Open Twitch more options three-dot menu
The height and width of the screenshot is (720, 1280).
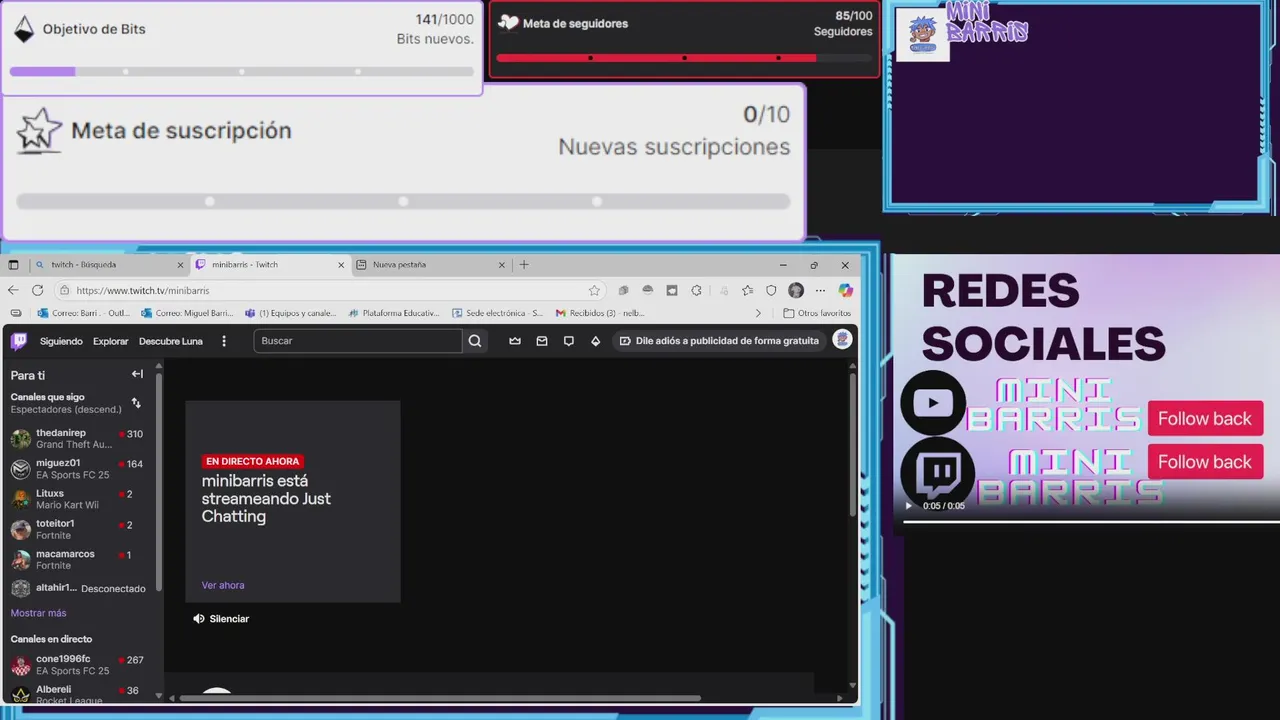(x=224, y=341)
